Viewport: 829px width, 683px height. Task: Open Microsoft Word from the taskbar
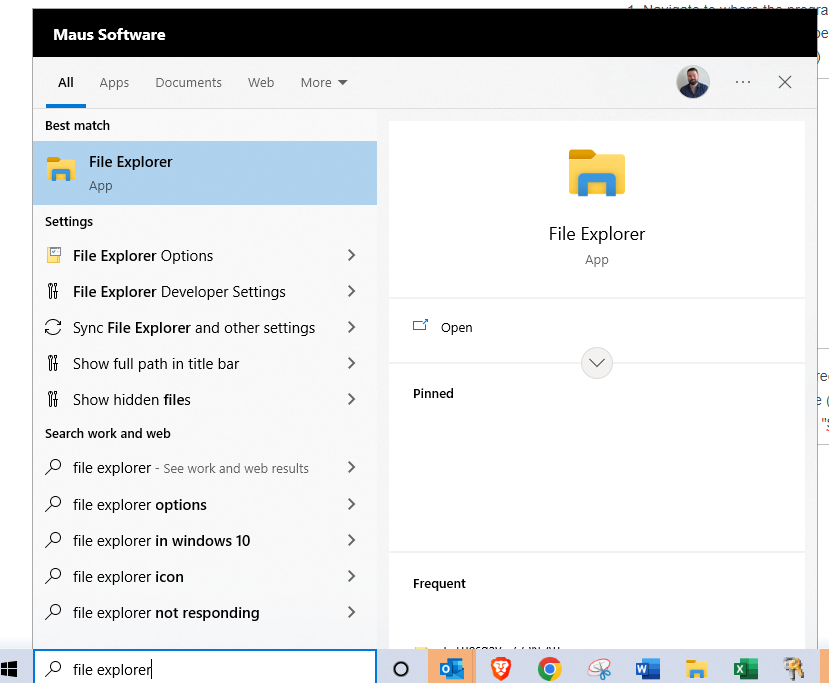648,669
